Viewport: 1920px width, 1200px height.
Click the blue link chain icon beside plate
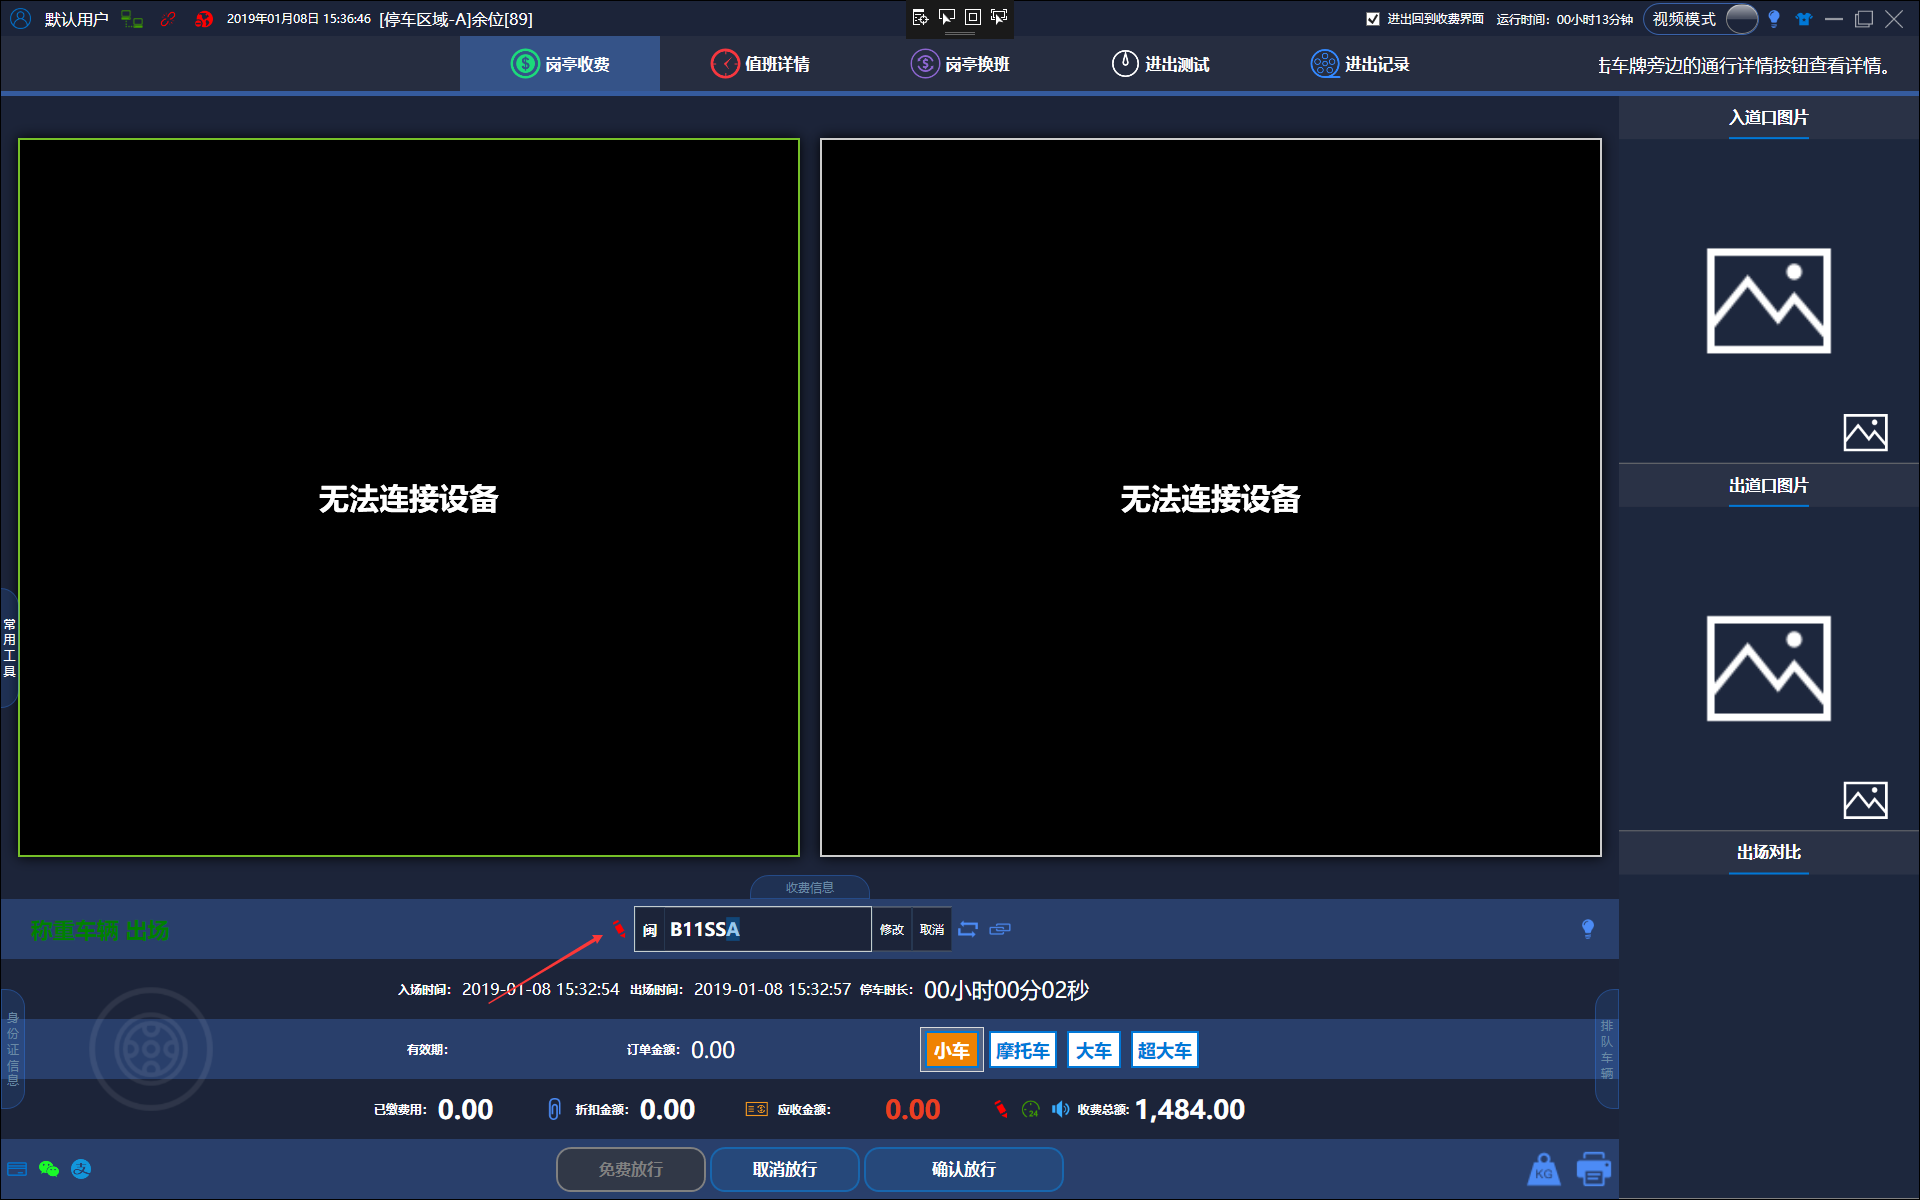click(1000, 929)
